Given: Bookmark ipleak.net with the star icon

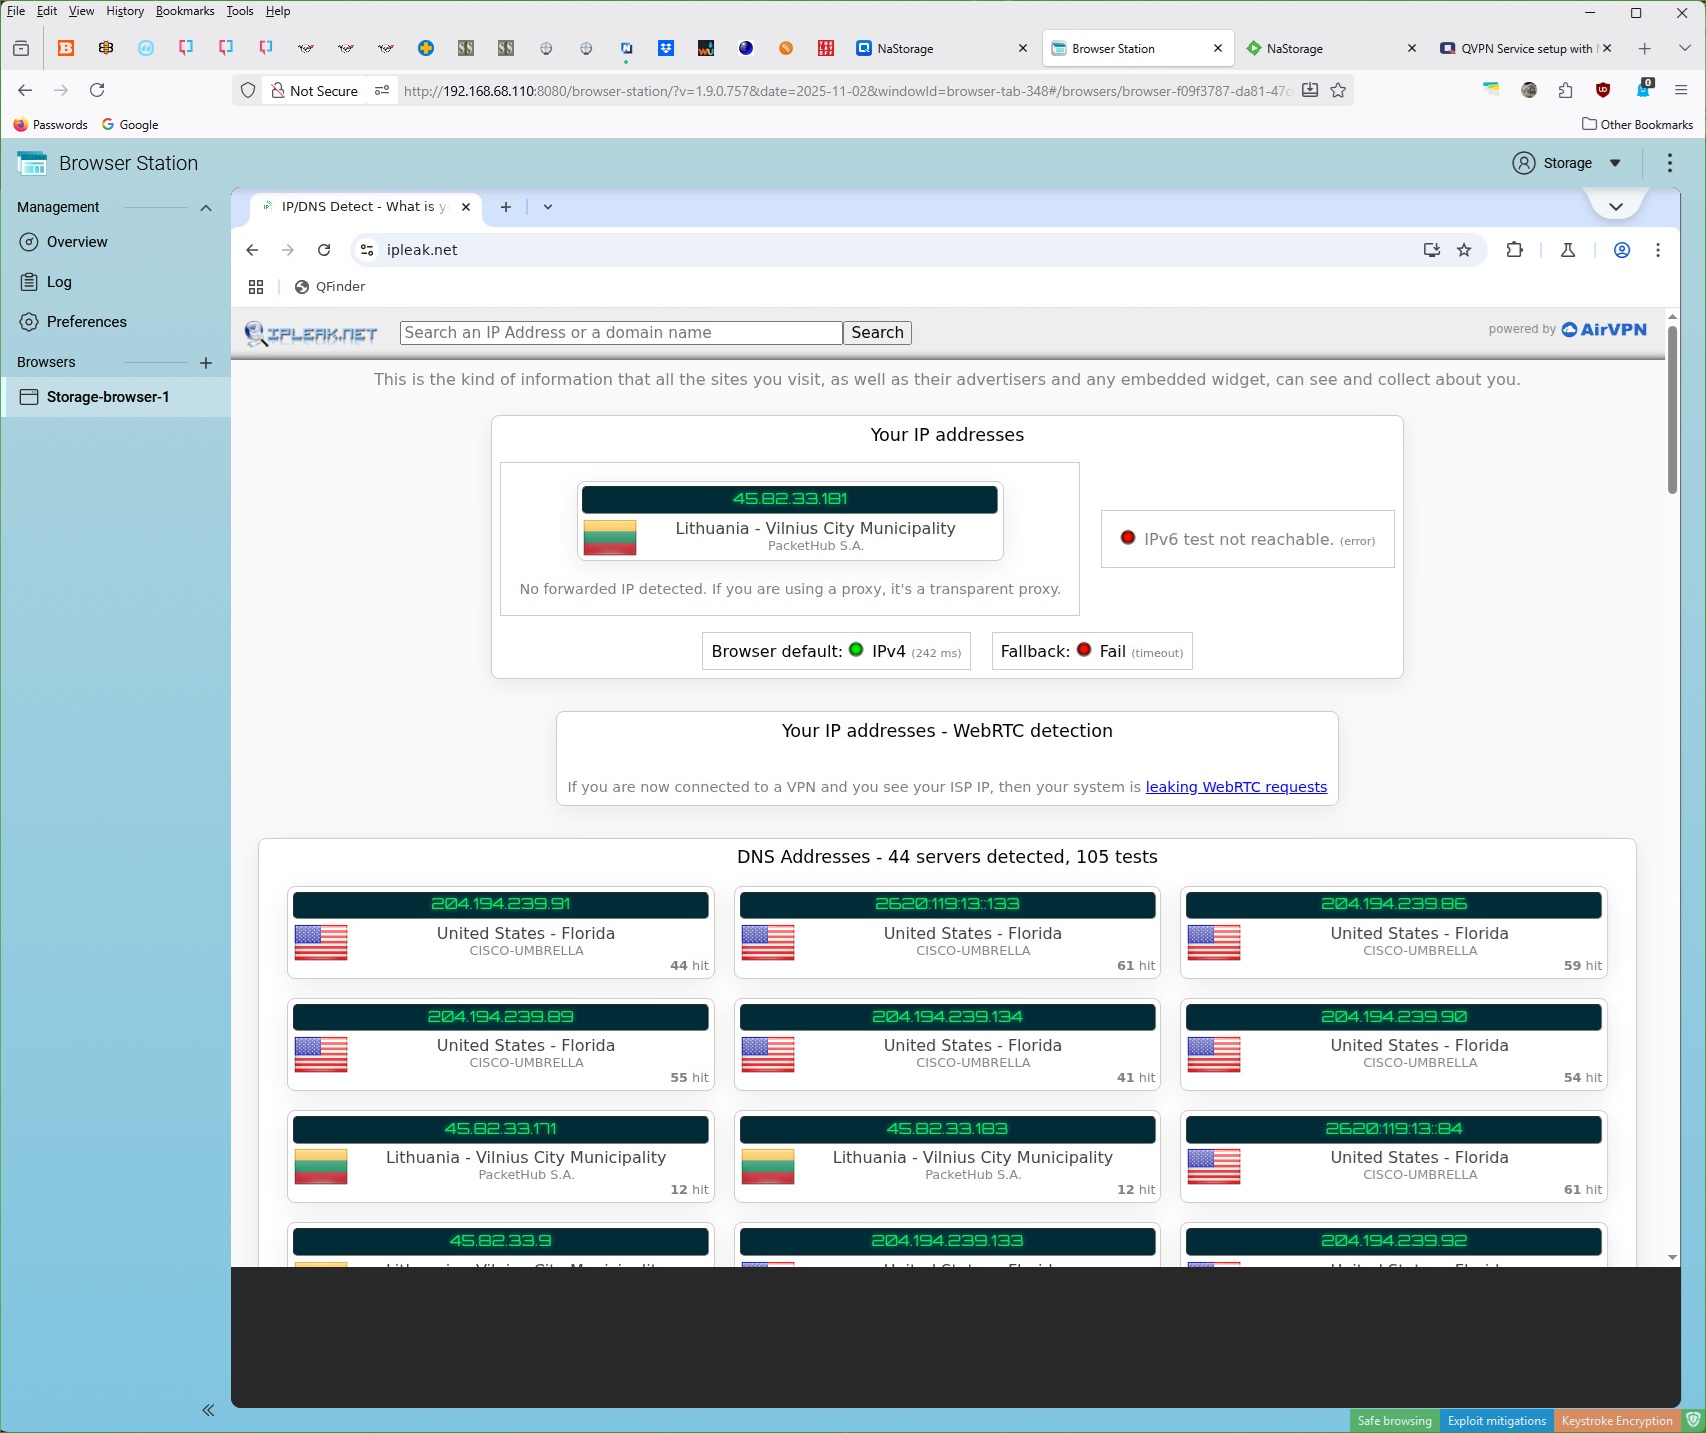Looking at the screenshot, I should [1464, 250].
